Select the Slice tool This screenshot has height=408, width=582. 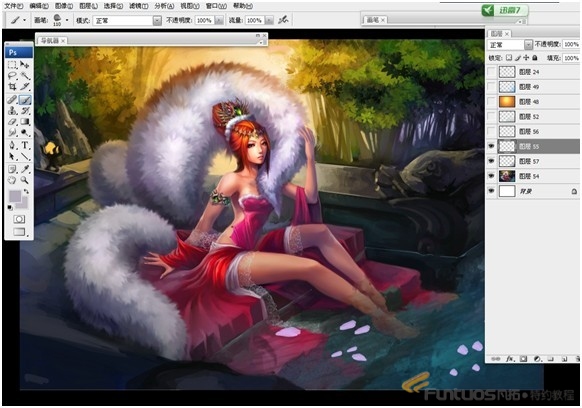25,87
